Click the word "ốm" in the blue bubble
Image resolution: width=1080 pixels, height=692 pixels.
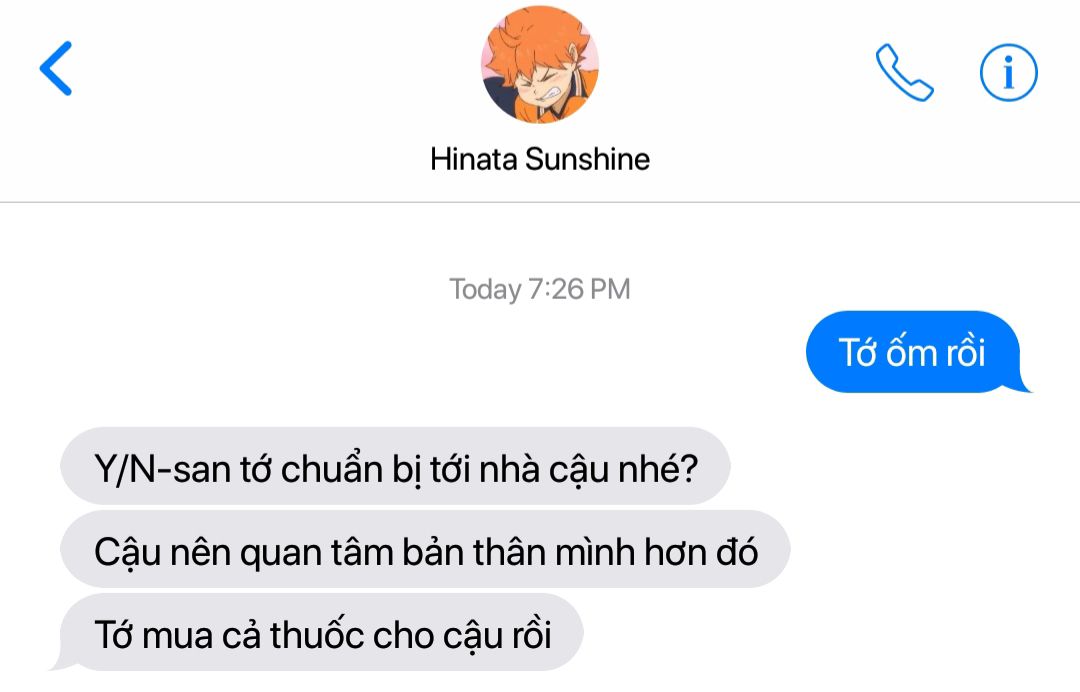tap(912, 351)
